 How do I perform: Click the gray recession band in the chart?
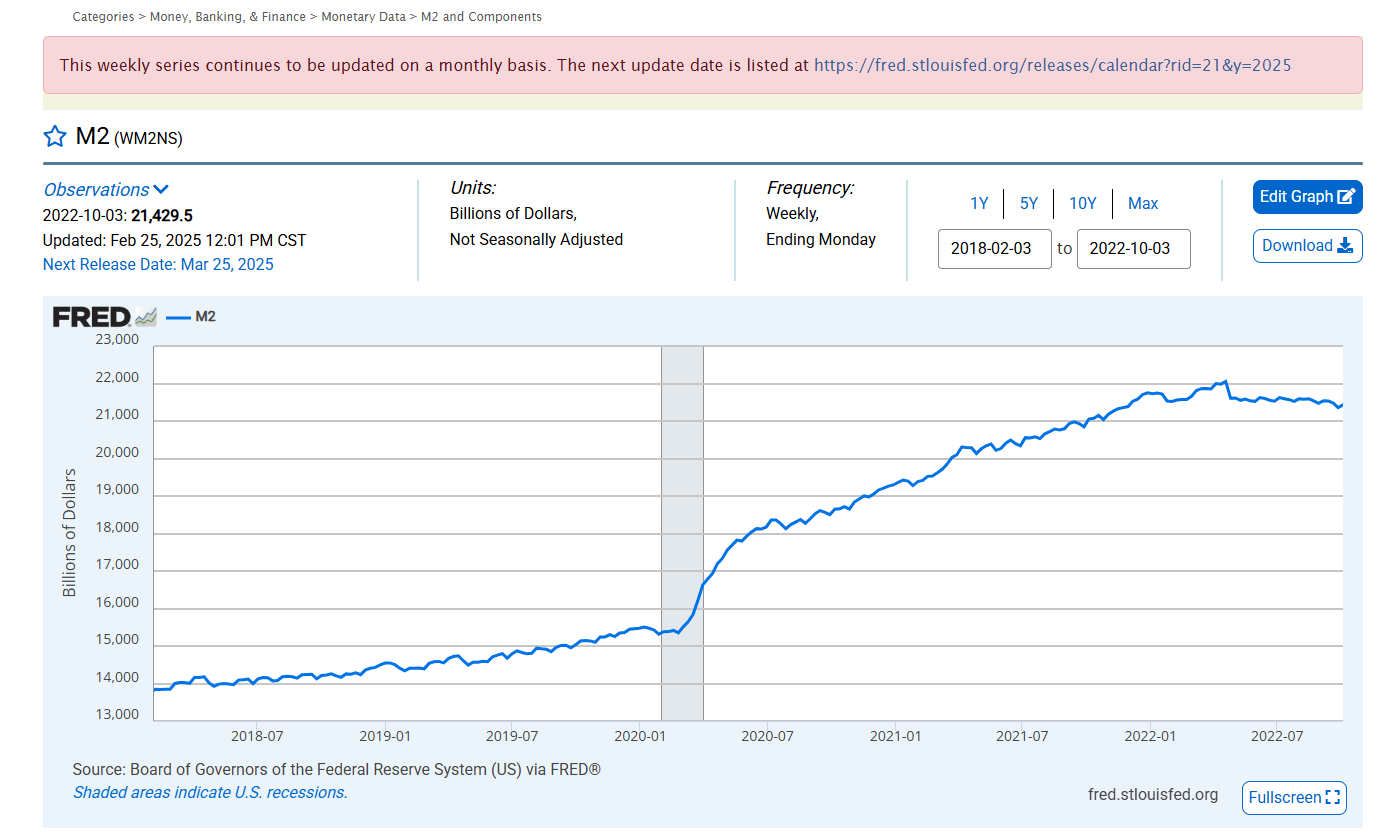pyautogui.click(x=682, y=533)
